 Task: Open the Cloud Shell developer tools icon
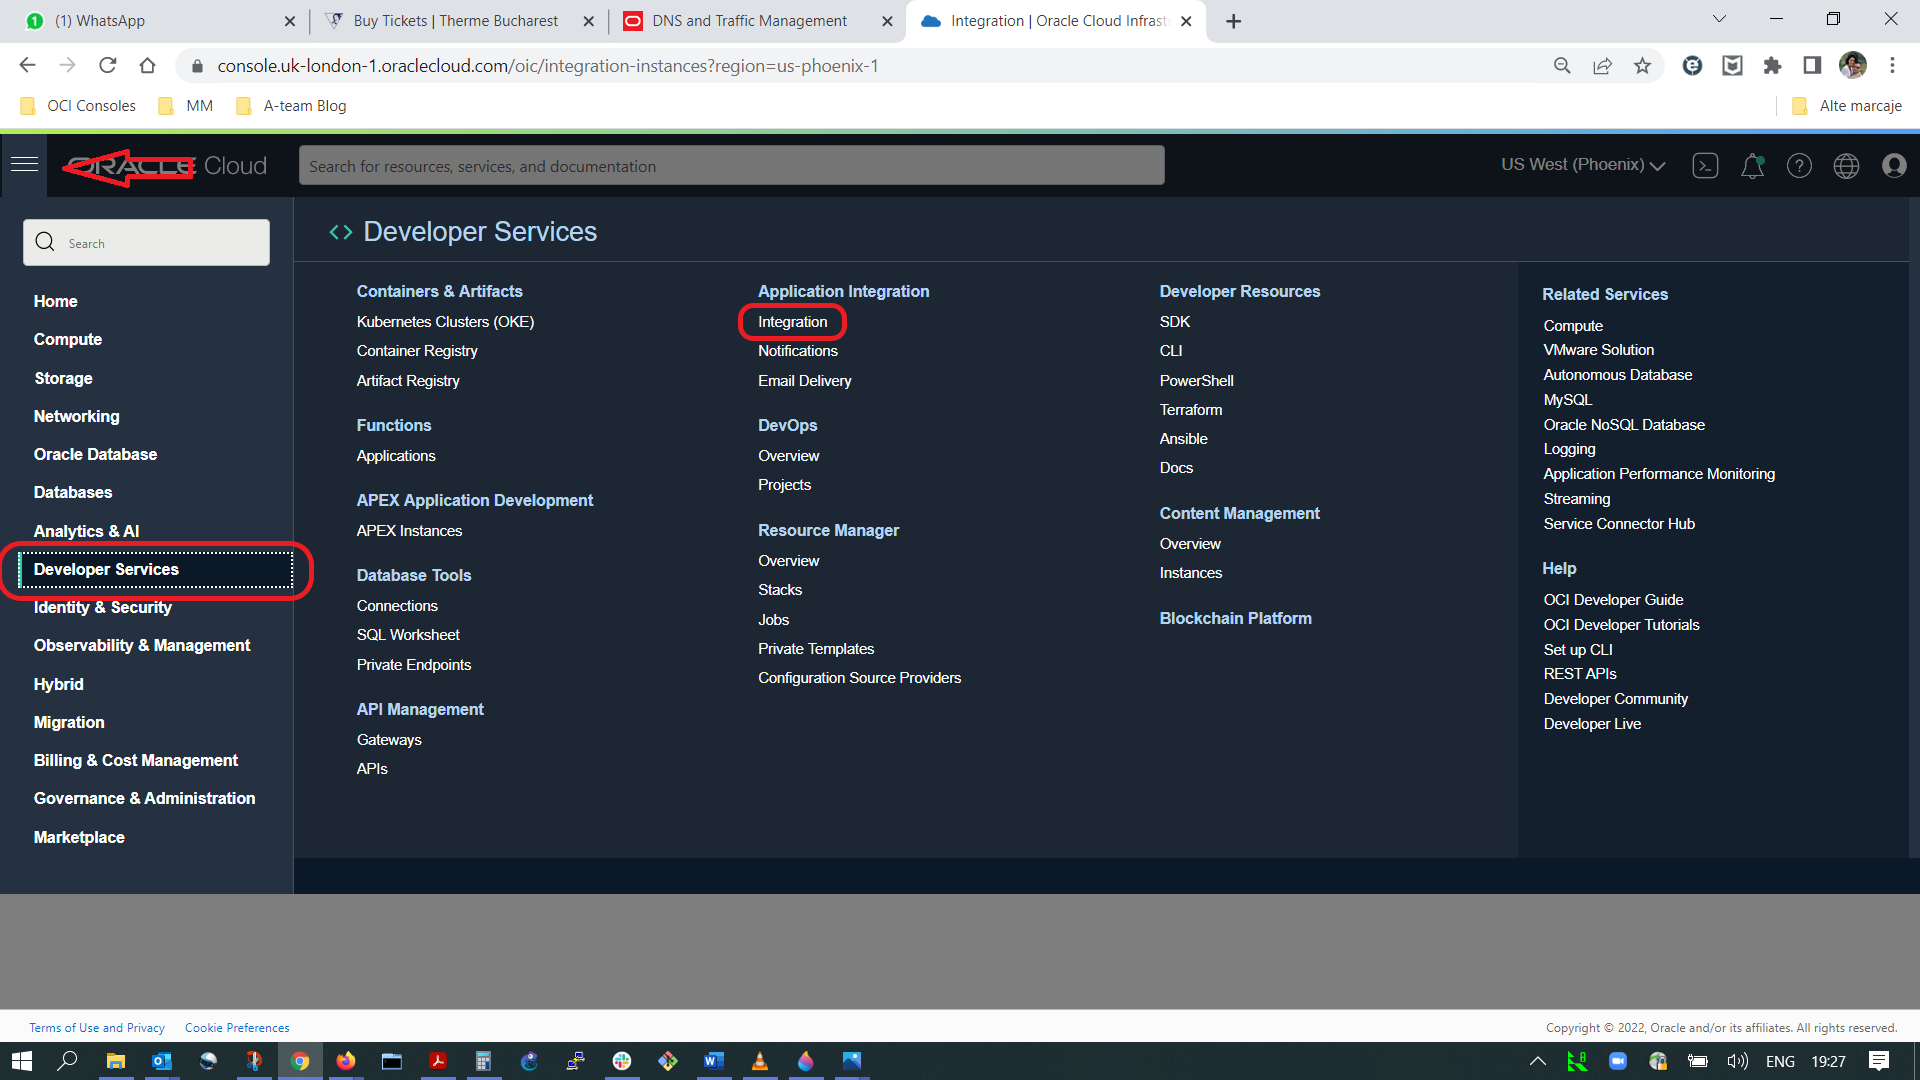(x=1705, y=166)
